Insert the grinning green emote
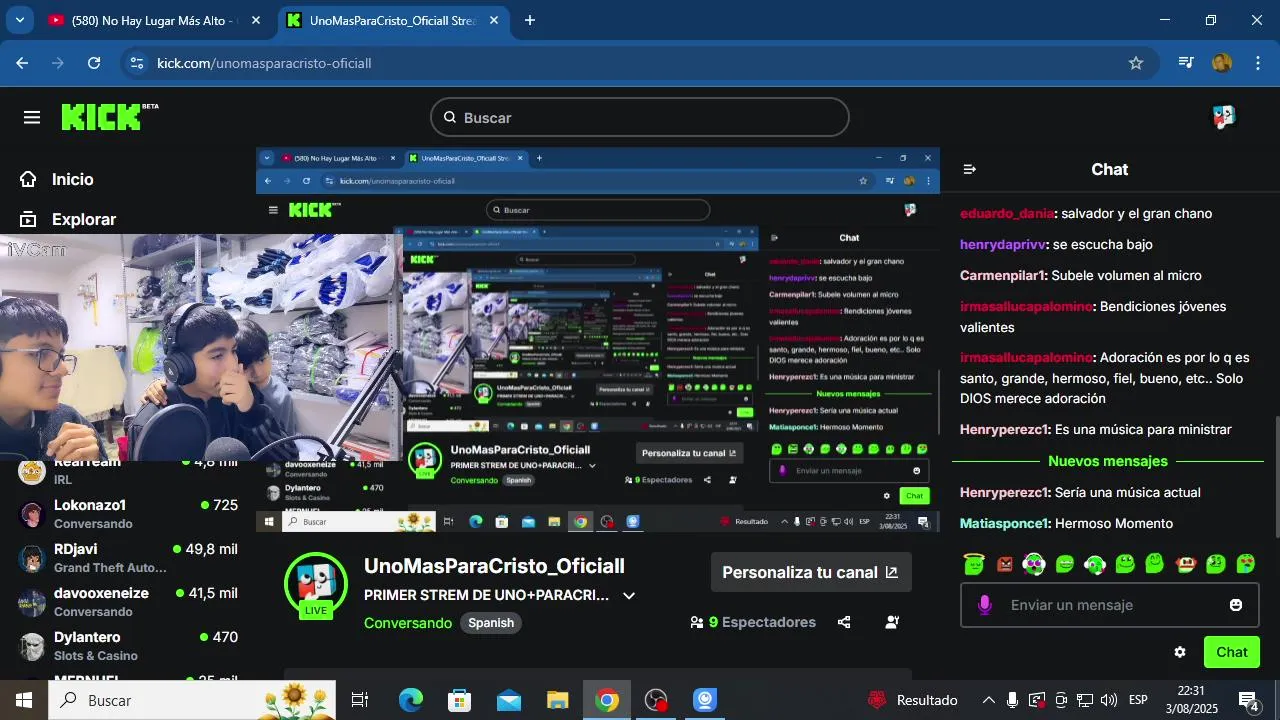This screenshot has width=1280, height=720. point(1065,564)
